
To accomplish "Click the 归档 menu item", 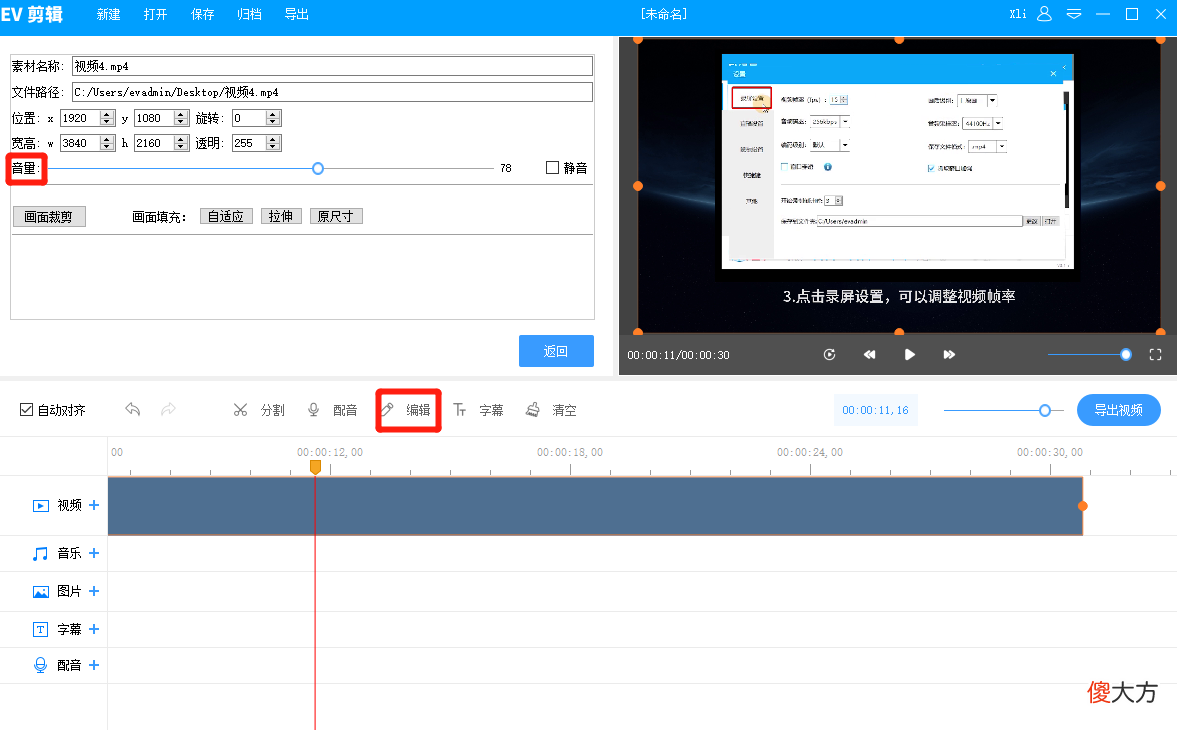I will pyautogui.click(x=249, y=14).
